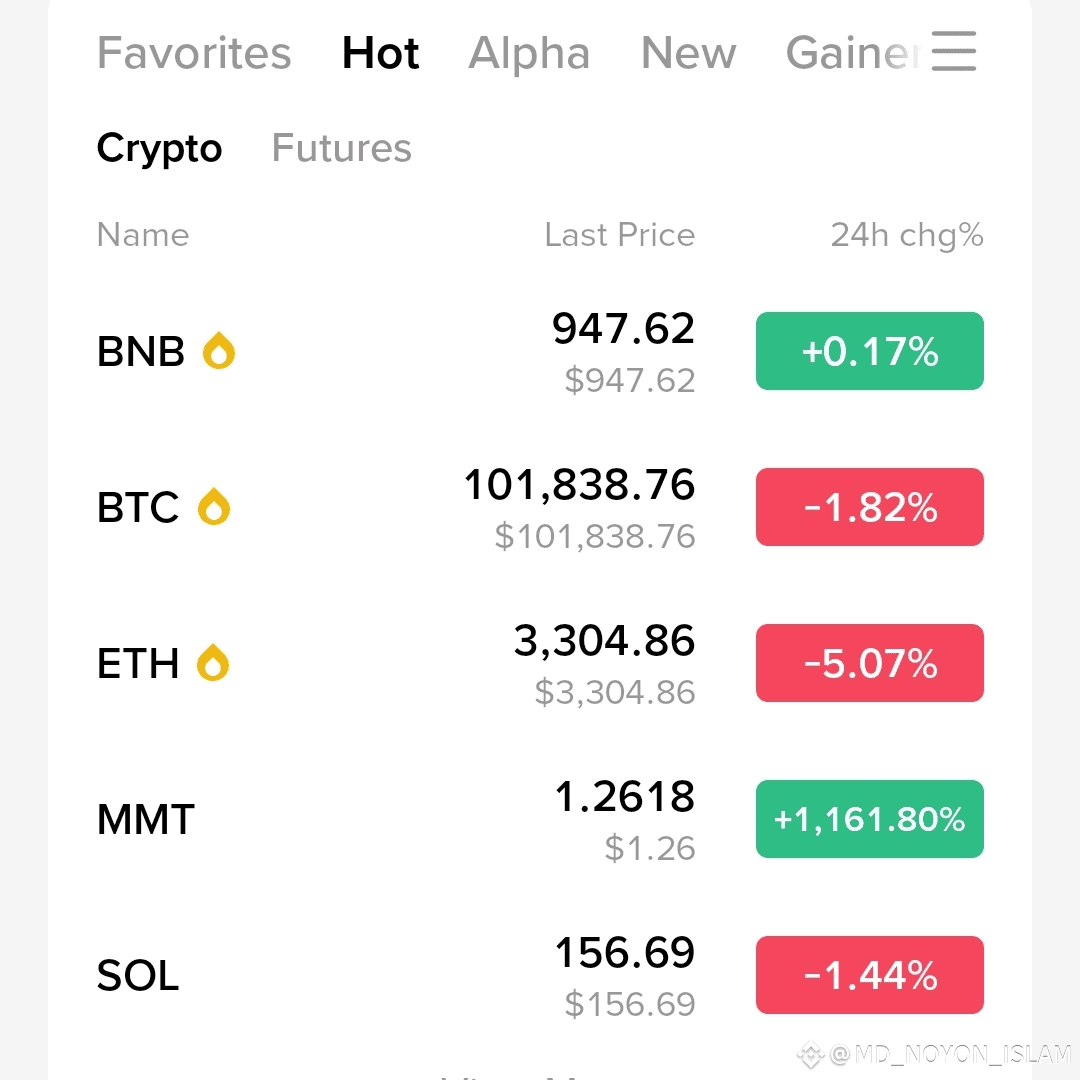
Task: Select the Hot tab
Action: [380, 53]
